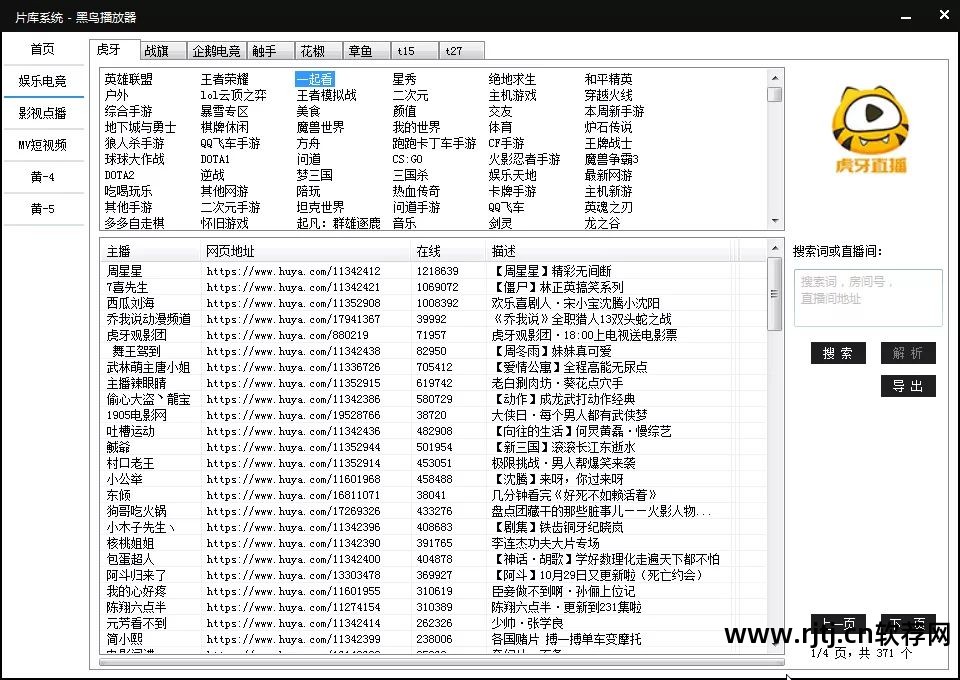The width and height of the screenshot is (960, 680).
Task: Select the 吐槽运动 streamer row
Action: [434, 432]
